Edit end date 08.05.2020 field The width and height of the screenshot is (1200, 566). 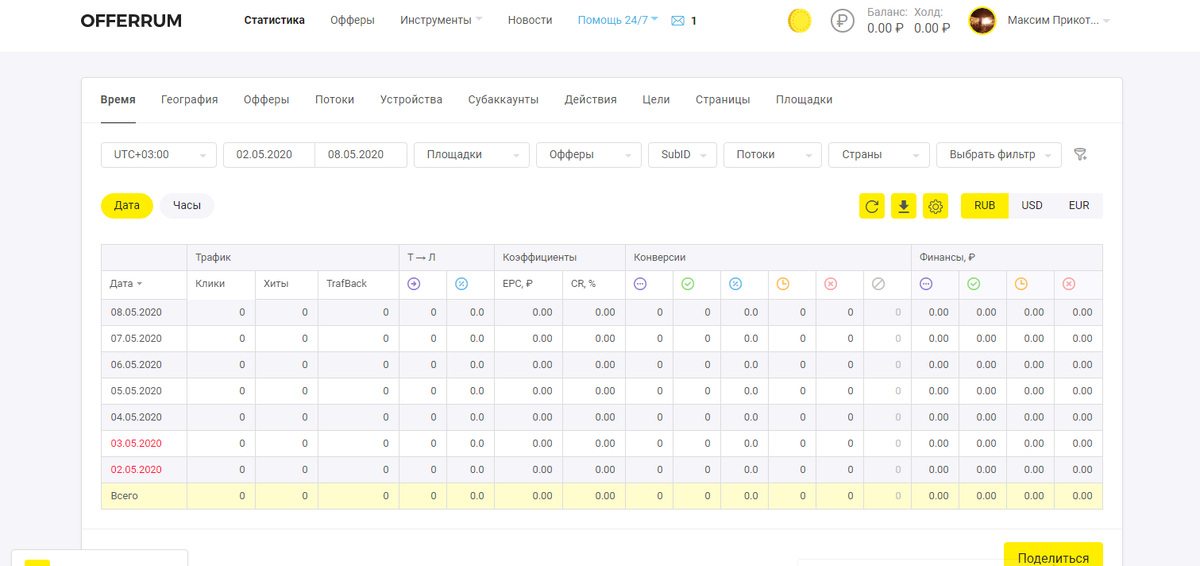[x=361, y=155]
